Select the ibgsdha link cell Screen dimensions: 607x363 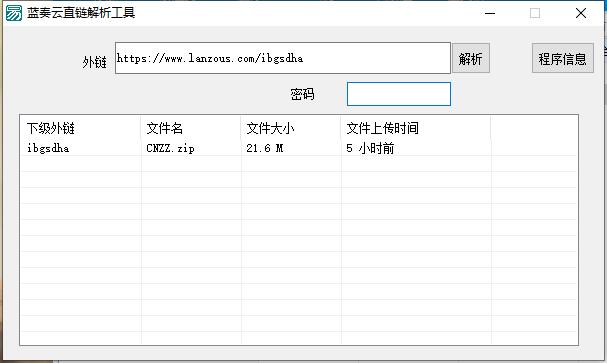48,148
